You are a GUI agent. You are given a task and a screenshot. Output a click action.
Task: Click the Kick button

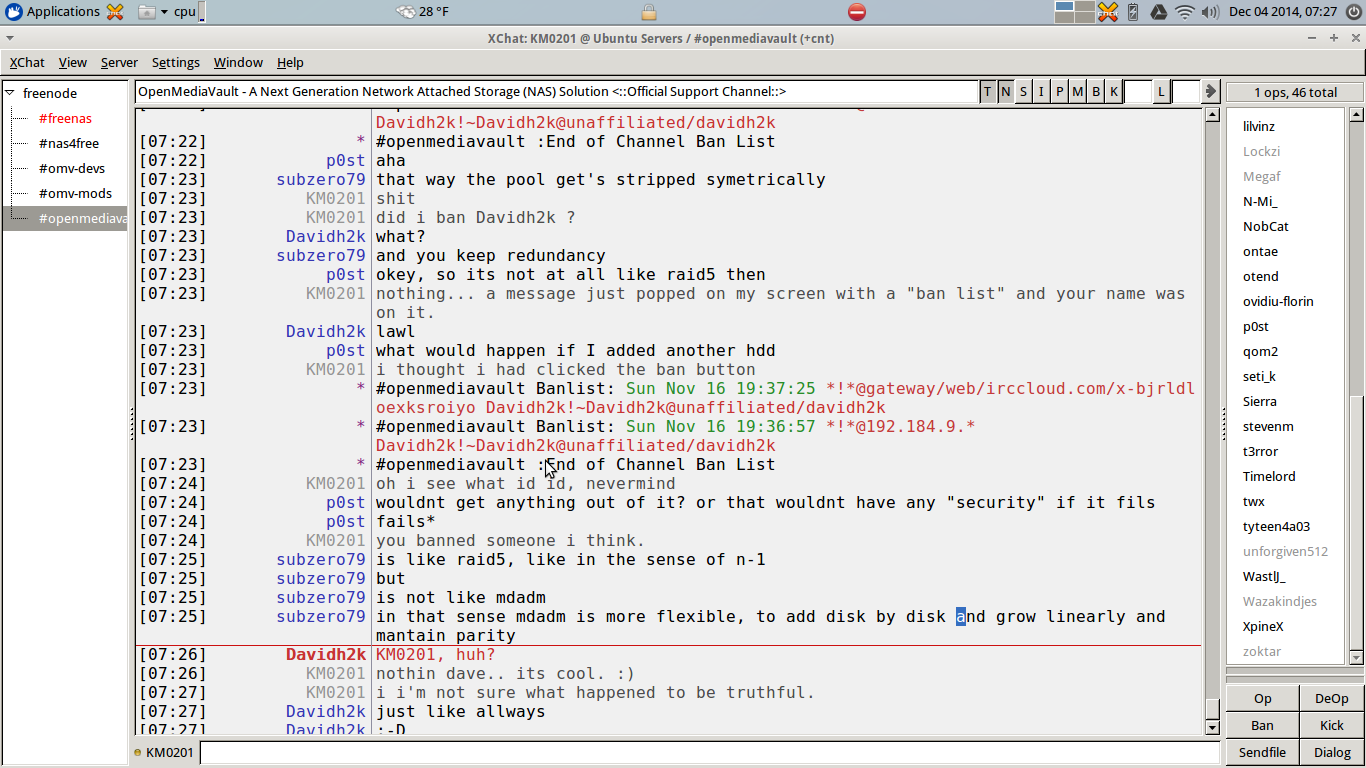pos(1331,726)
